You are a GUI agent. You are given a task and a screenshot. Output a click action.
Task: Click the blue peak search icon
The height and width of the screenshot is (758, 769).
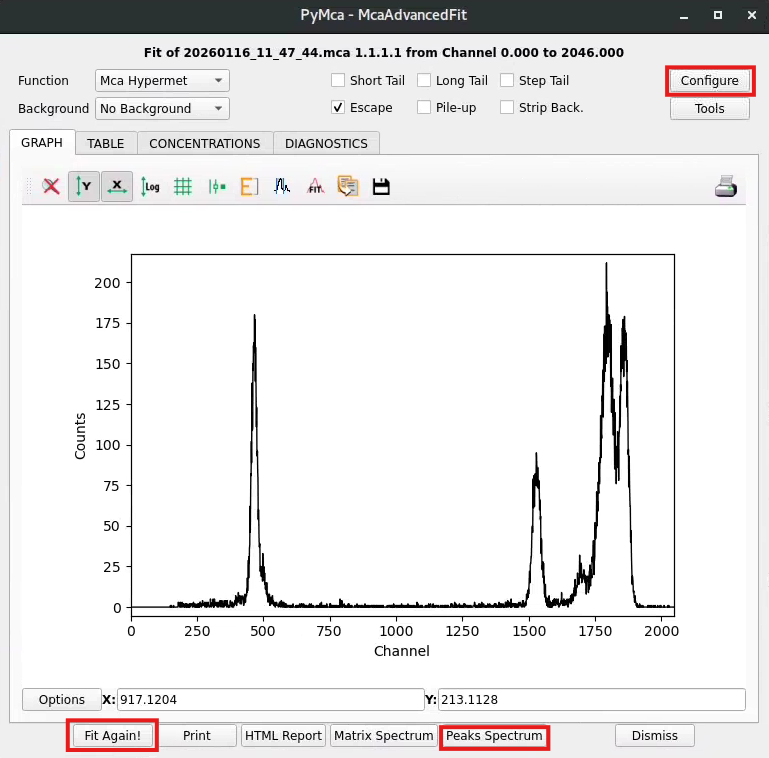(x=282, y=187)
